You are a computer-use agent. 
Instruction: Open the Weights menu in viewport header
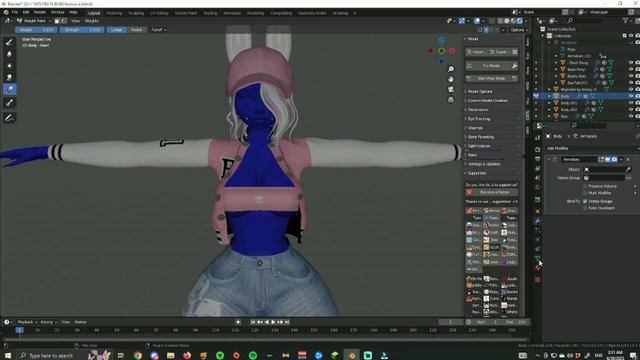click(x=91, y=21)
